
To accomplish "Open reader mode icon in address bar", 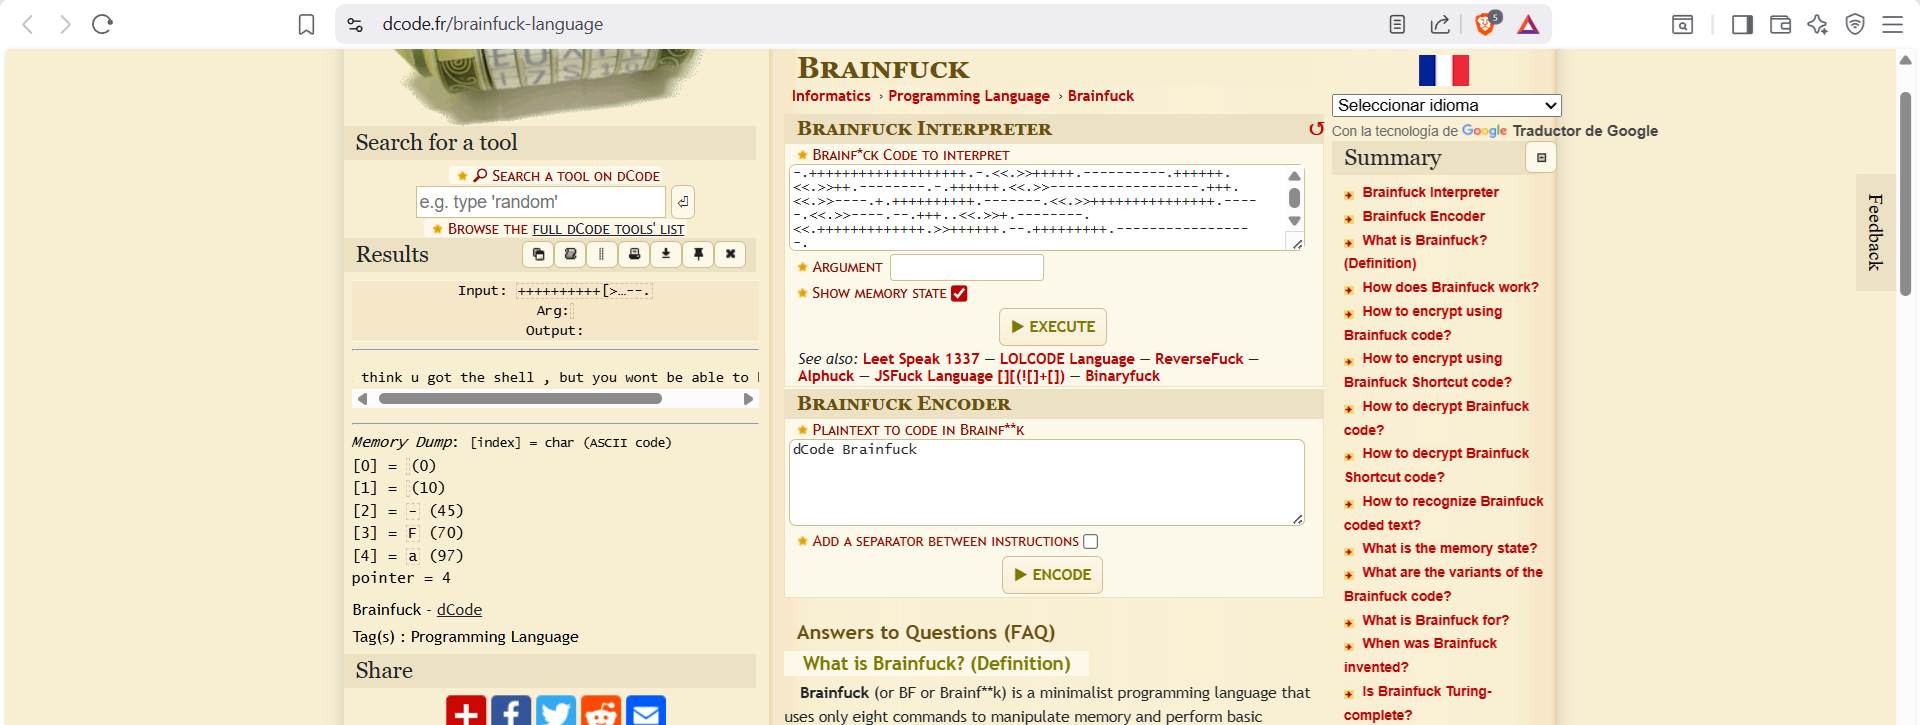I will click(x=1397, y=24).
